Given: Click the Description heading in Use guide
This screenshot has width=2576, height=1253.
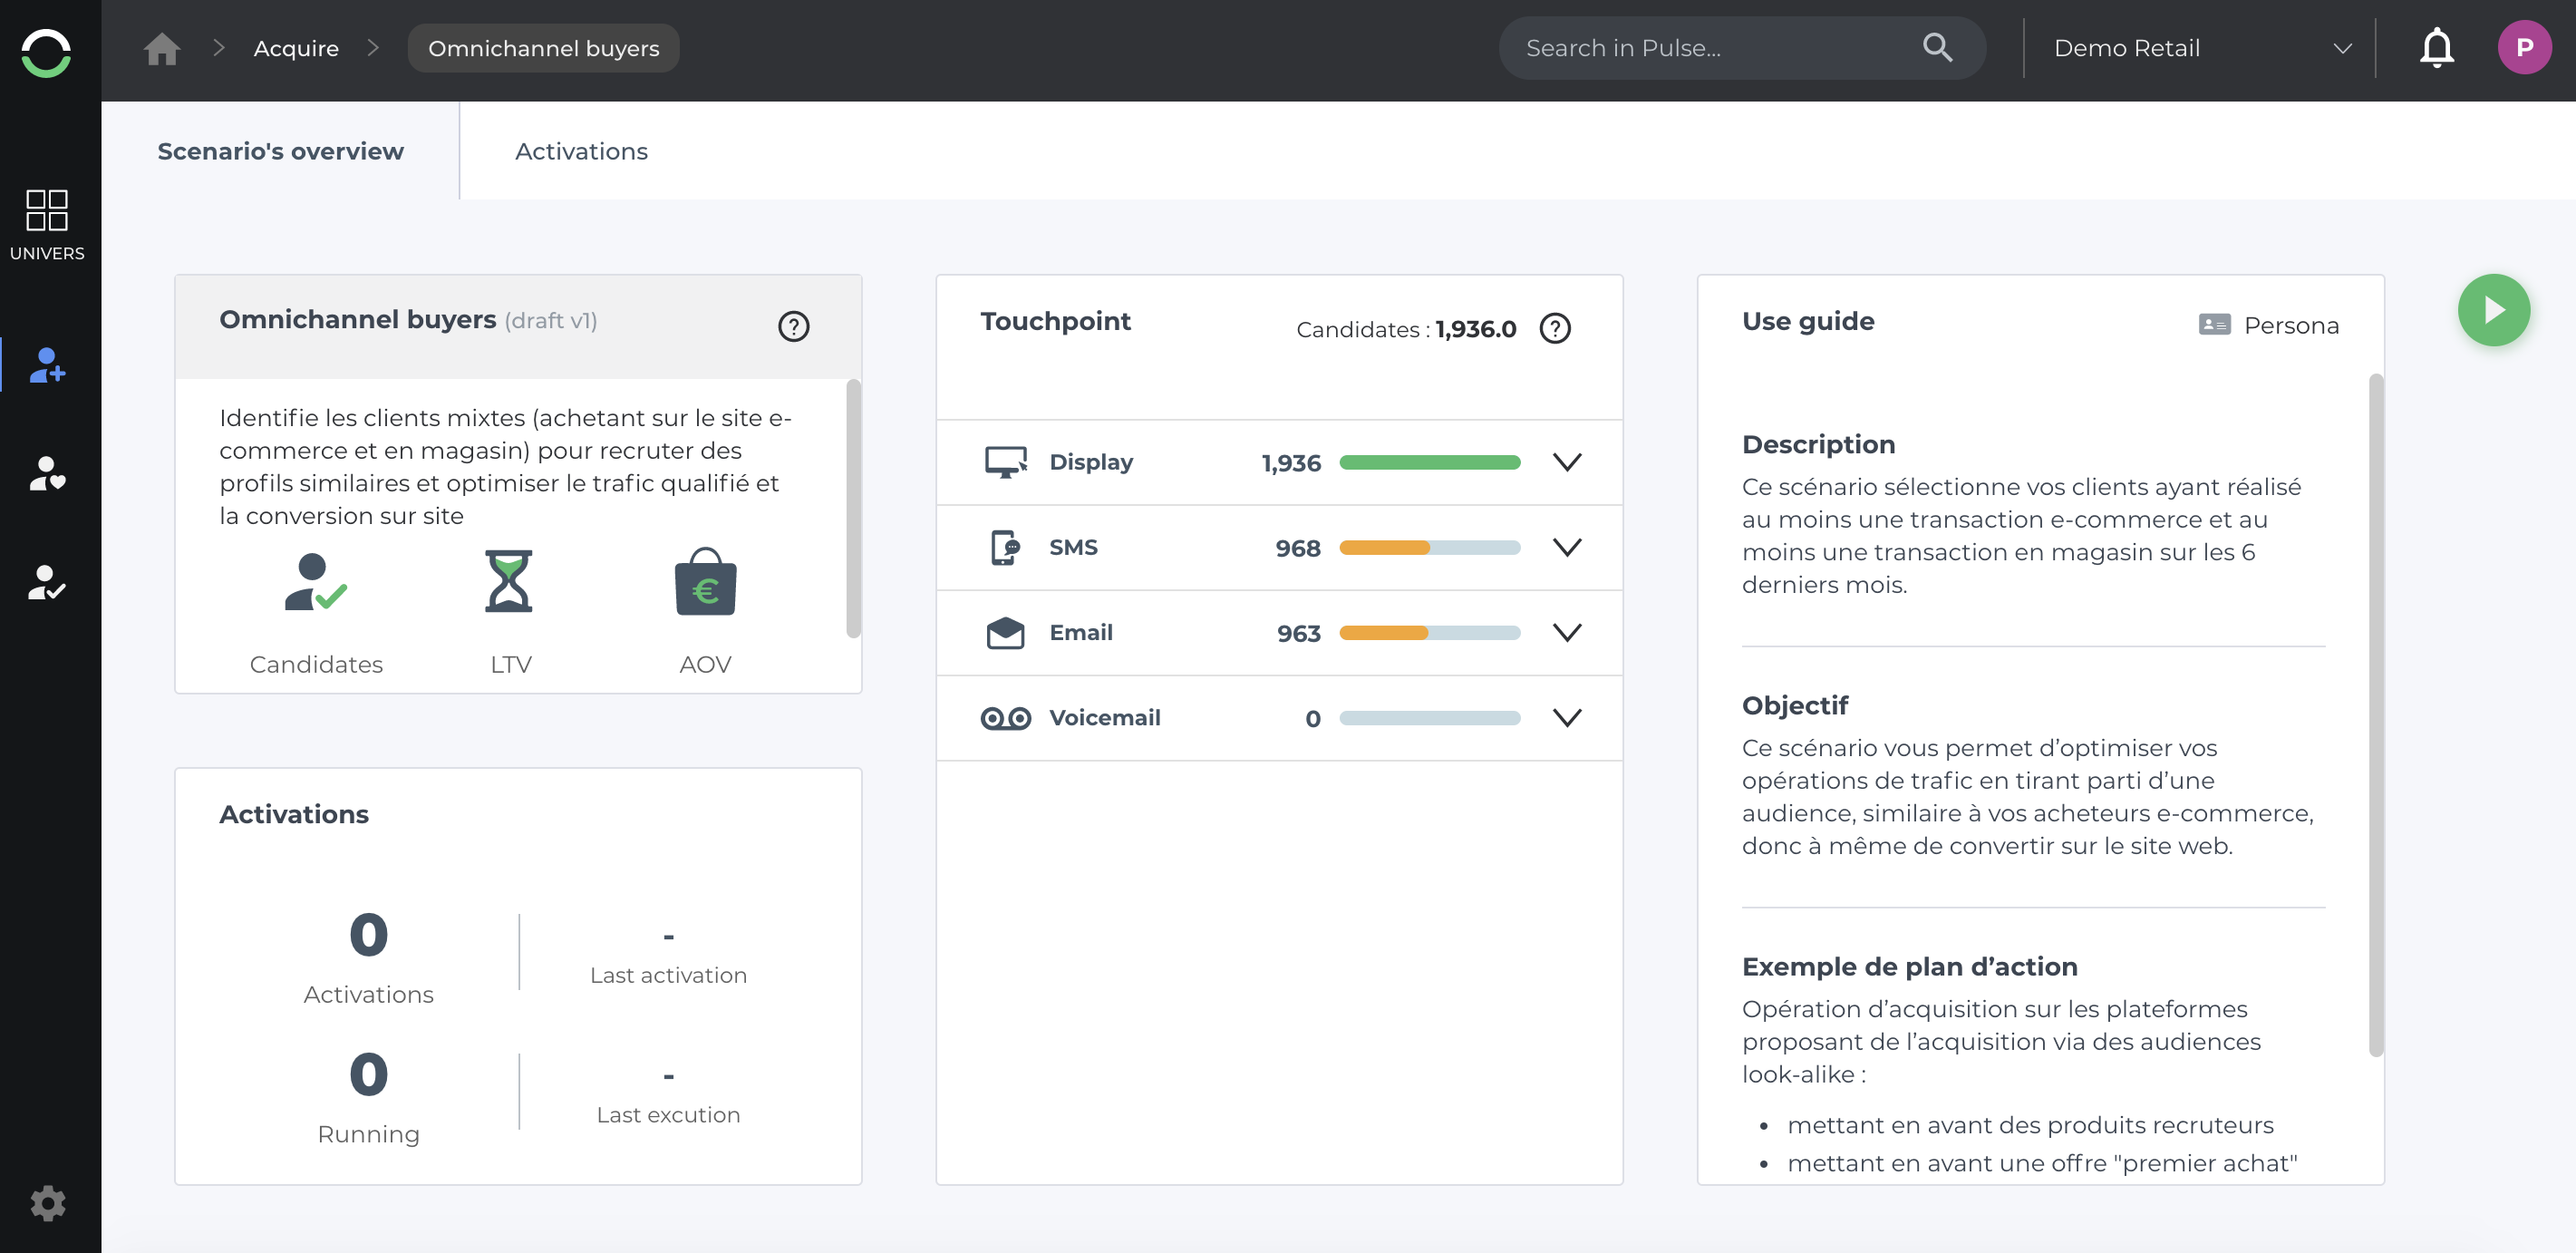Looking at the screenshot, I should pyautogui.click(x=1818, y=444).
